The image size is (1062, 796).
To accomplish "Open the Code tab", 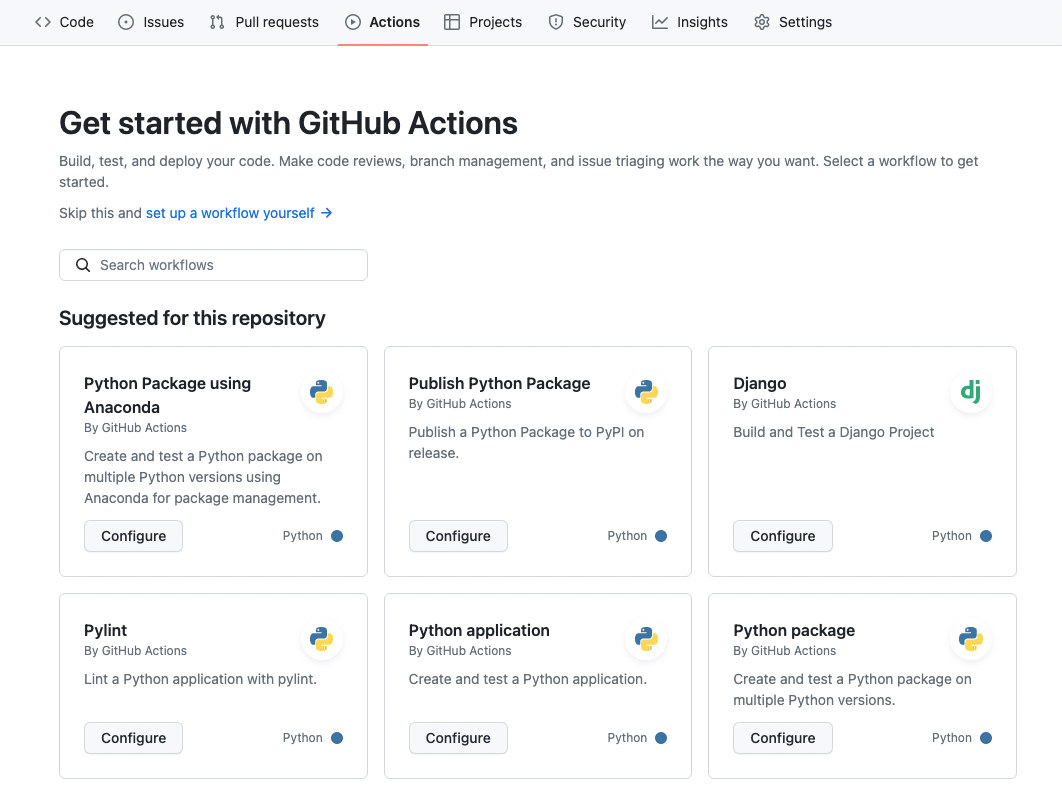I will tap(64, 22).
